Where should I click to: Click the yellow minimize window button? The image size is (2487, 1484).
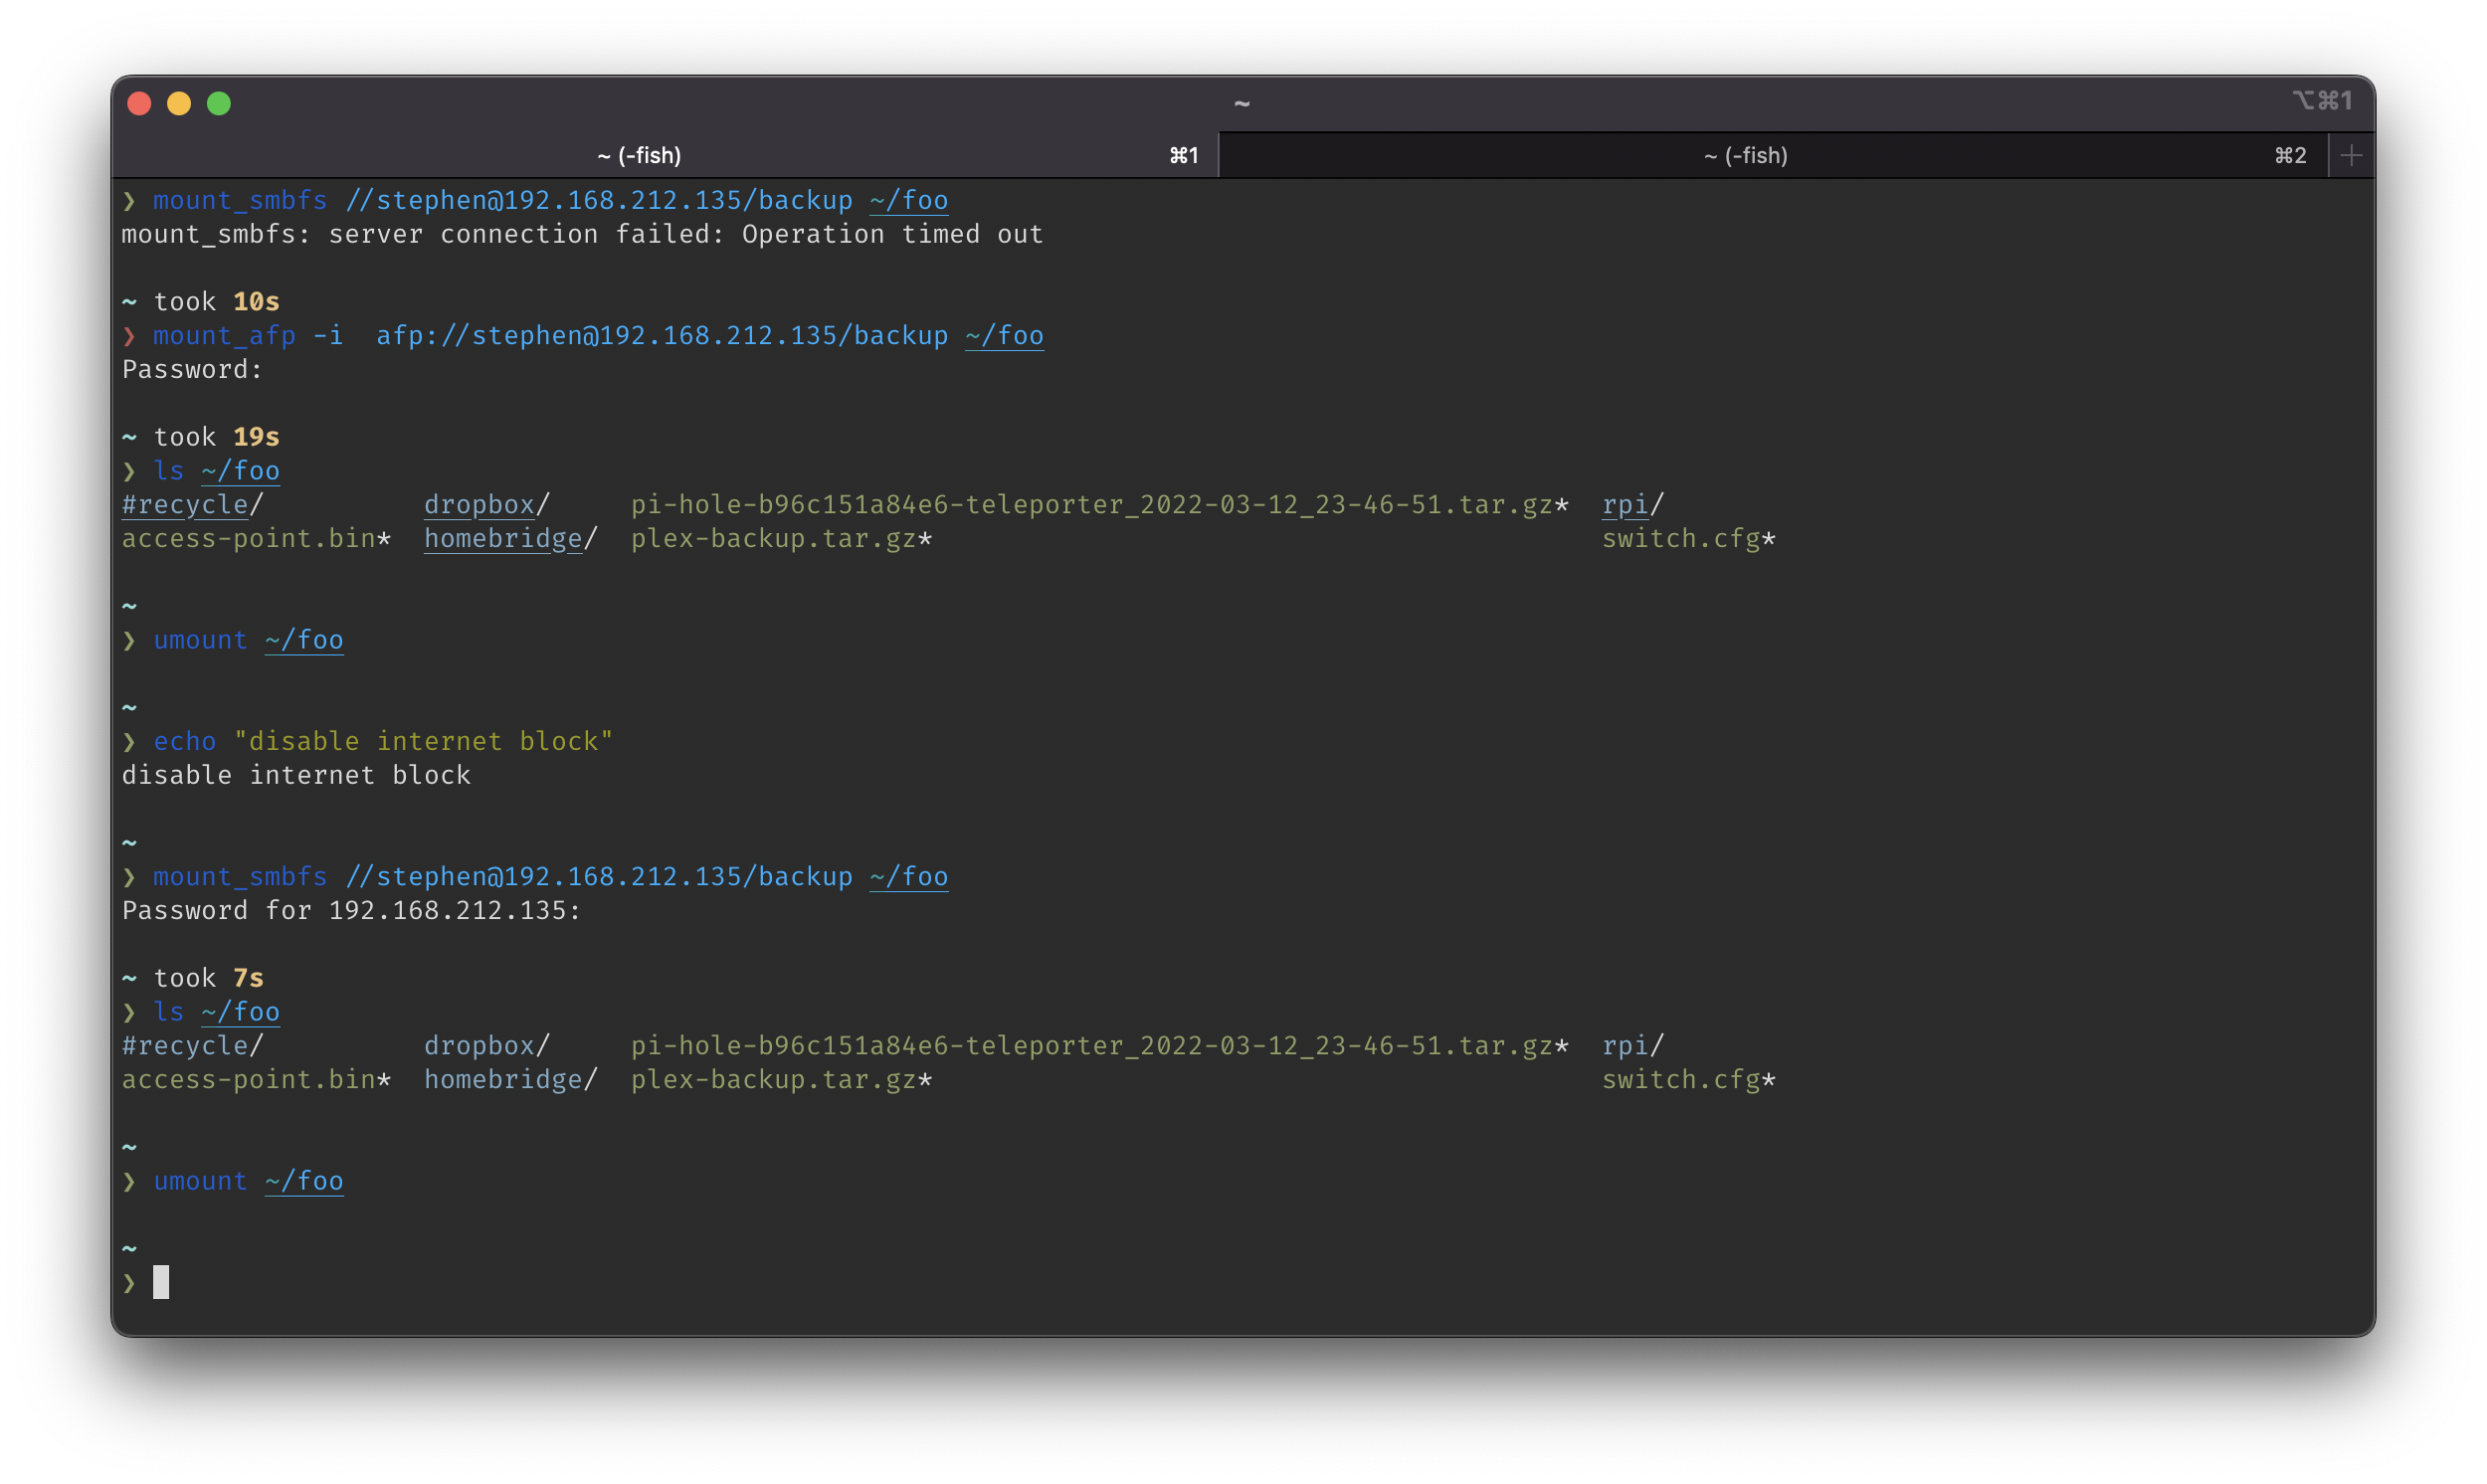[179, 103]
